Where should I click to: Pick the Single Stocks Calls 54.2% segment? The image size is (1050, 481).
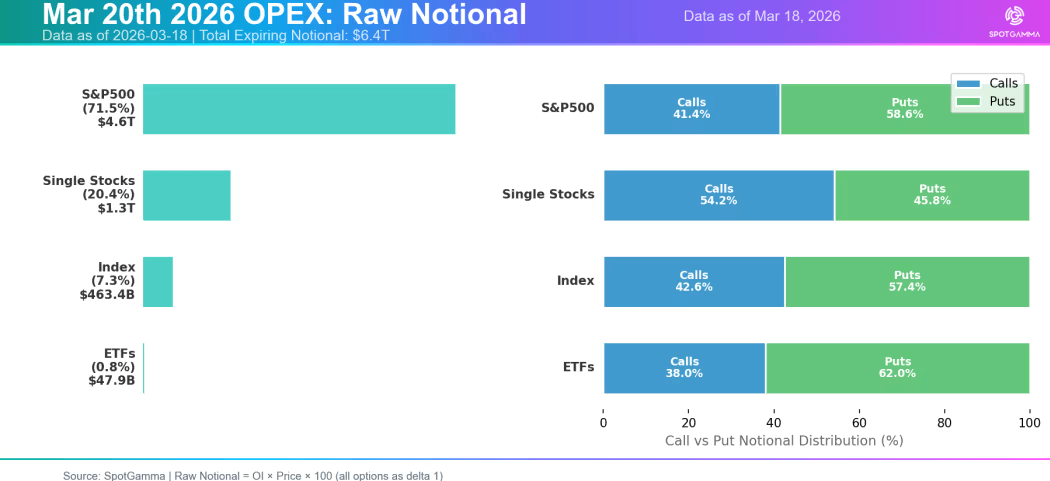718,195
